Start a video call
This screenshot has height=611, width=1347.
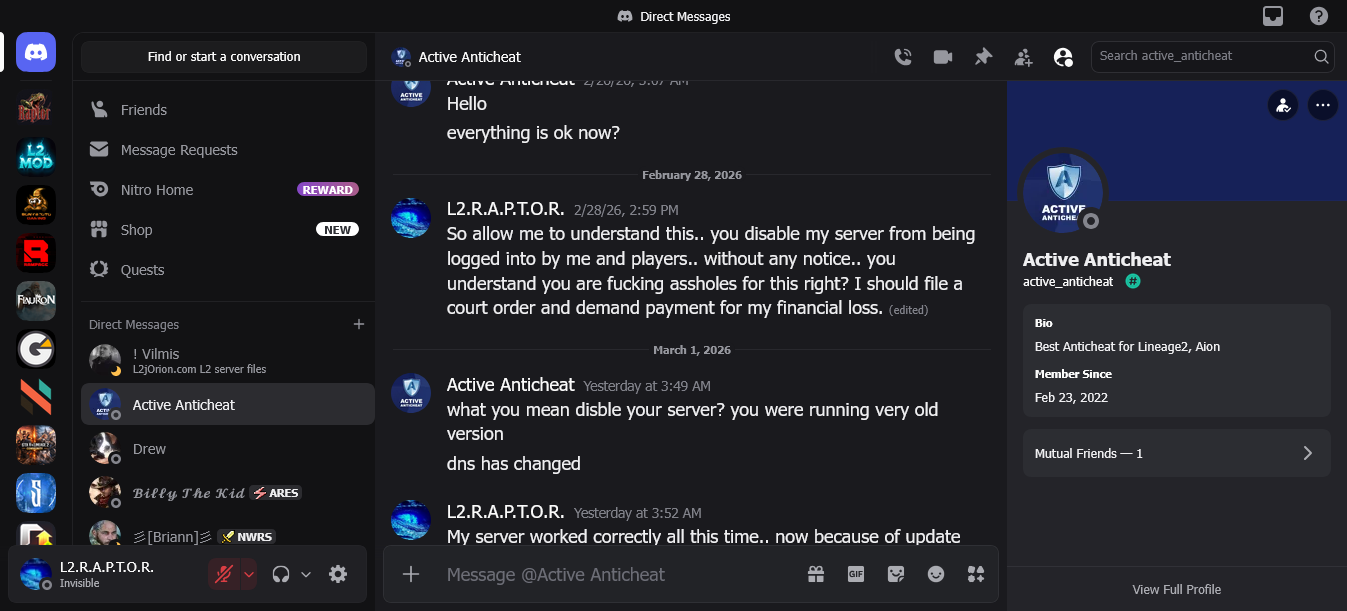point(943,57)
